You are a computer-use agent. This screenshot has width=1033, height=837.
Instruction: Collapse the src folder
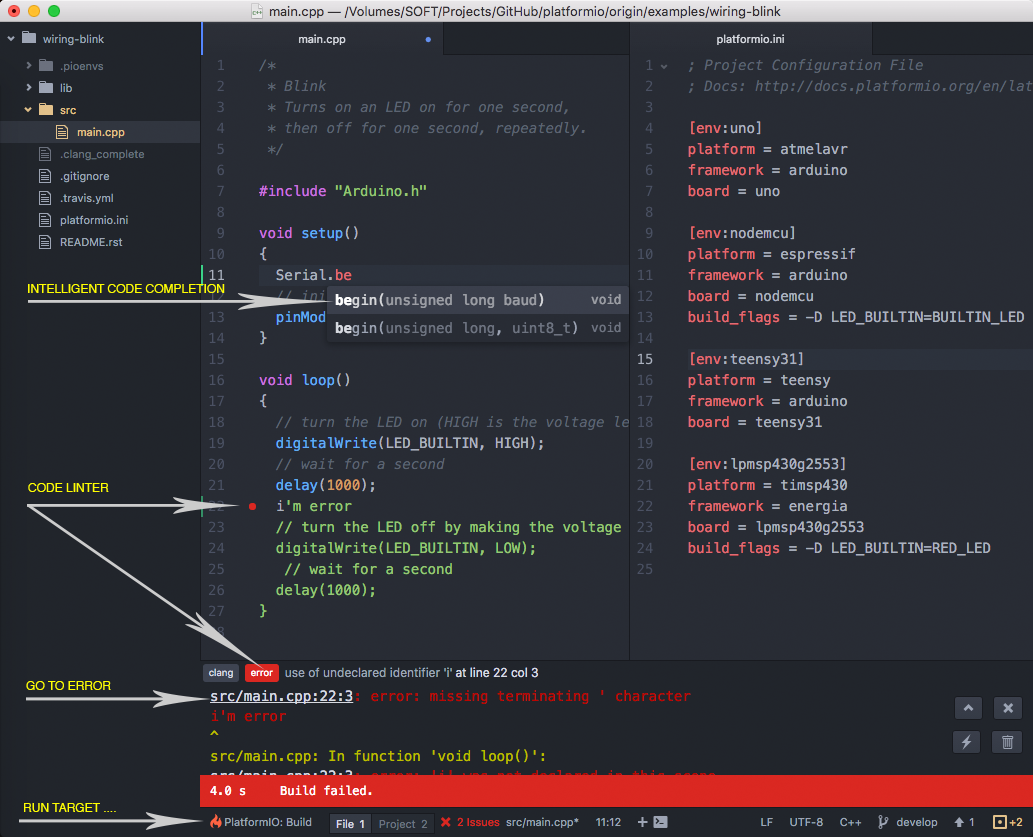(28, 109)
